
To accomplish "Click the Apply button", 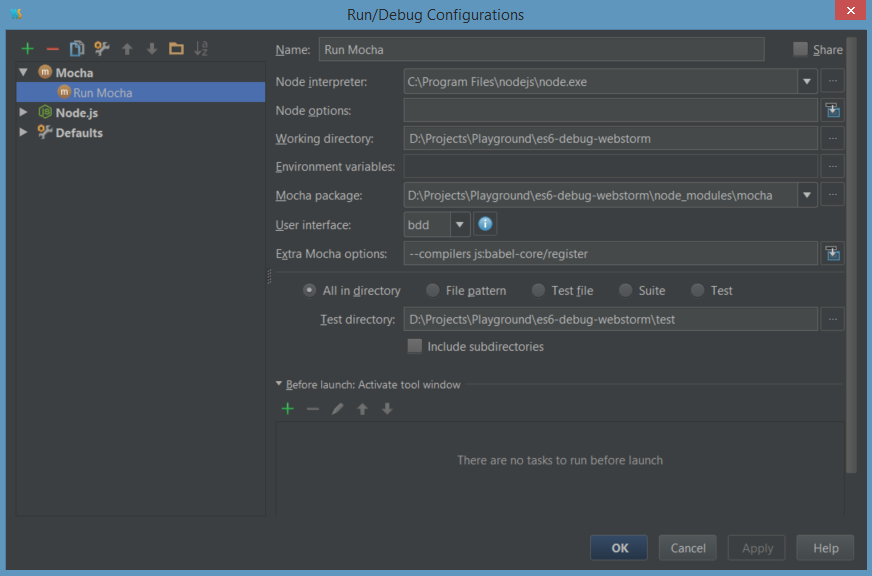I will point(756,548).
